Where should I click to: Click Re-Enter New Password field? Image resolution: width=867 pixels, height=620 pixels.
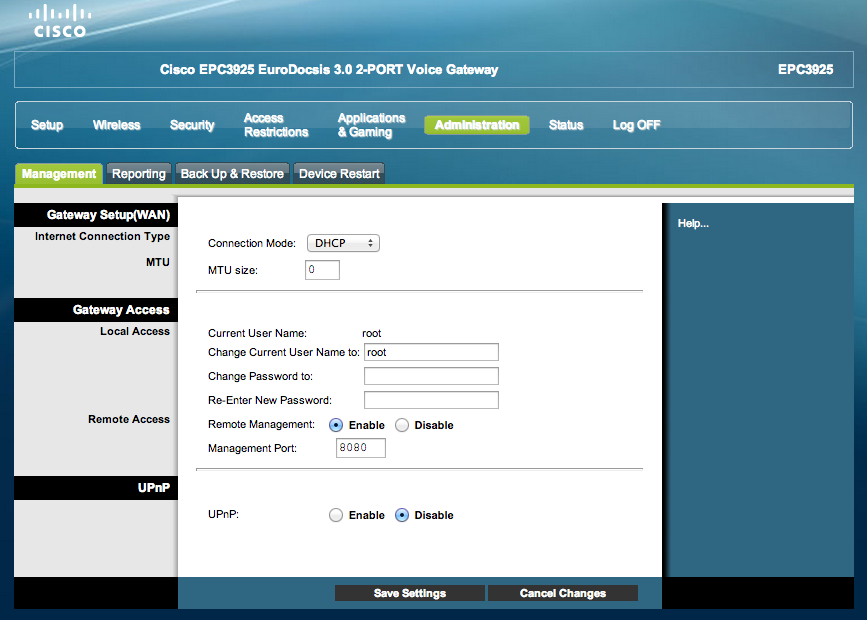[431, 400]
